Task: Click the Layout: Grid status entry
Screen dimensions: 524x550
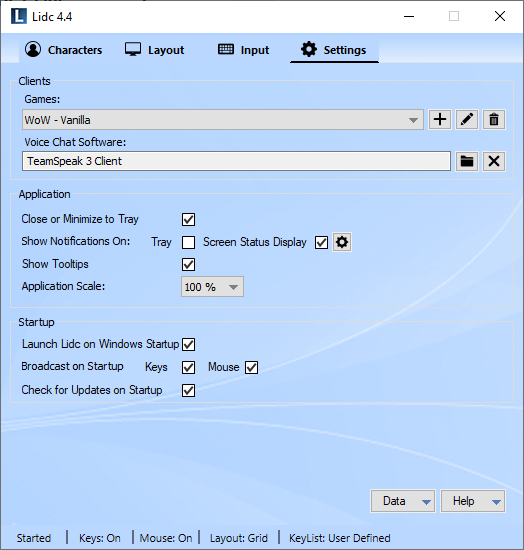Action: click(239, 538)
